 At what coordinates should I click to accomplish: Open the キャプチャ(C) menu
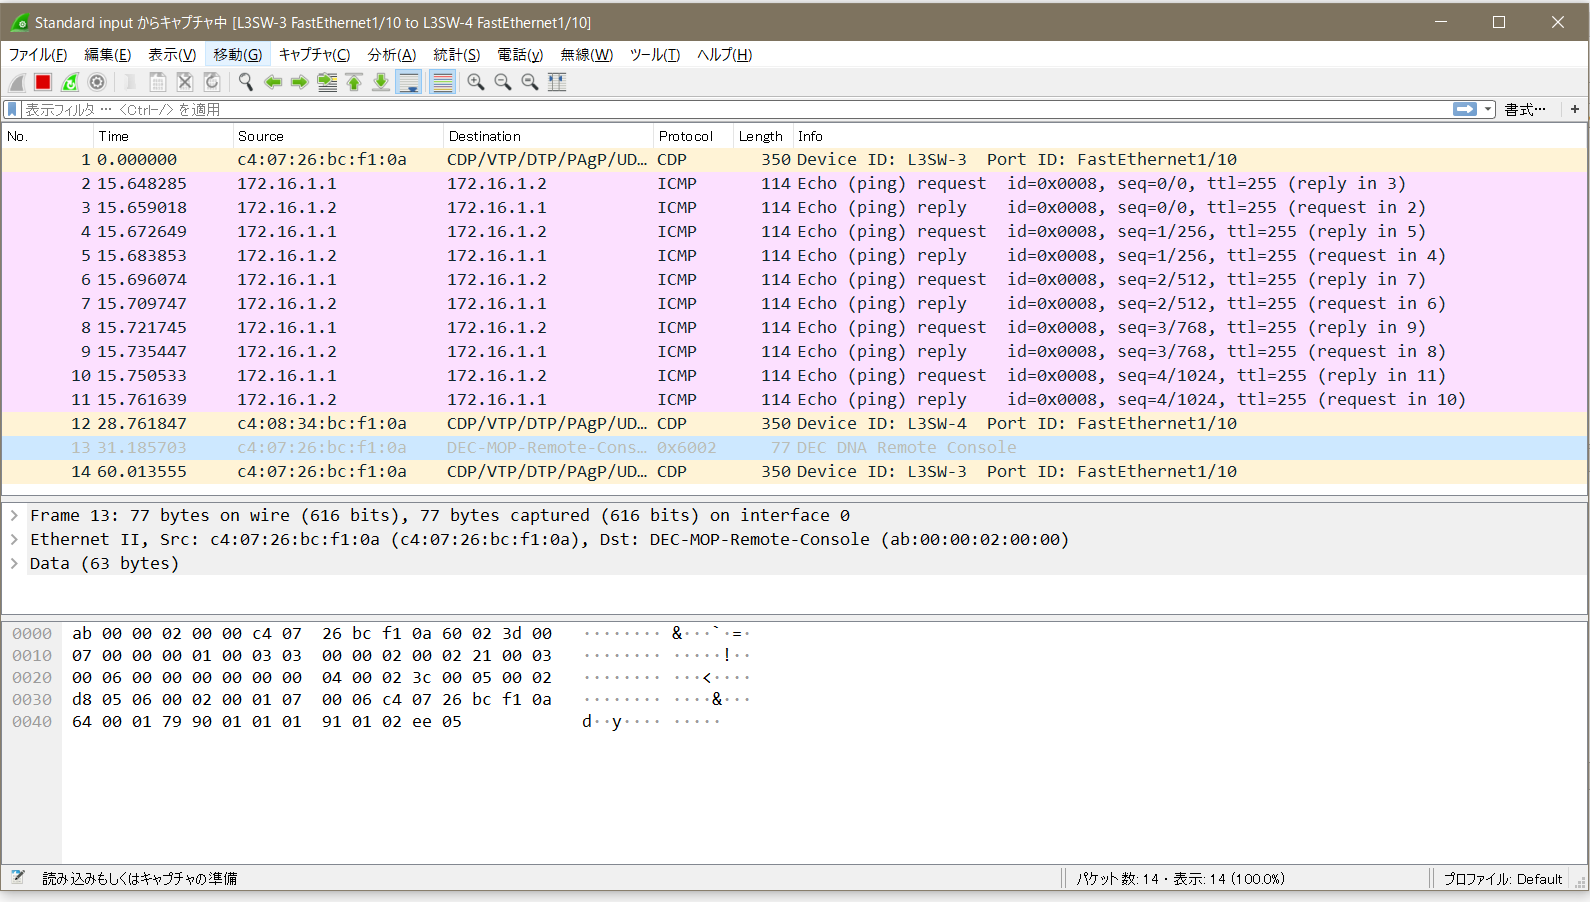314,55
